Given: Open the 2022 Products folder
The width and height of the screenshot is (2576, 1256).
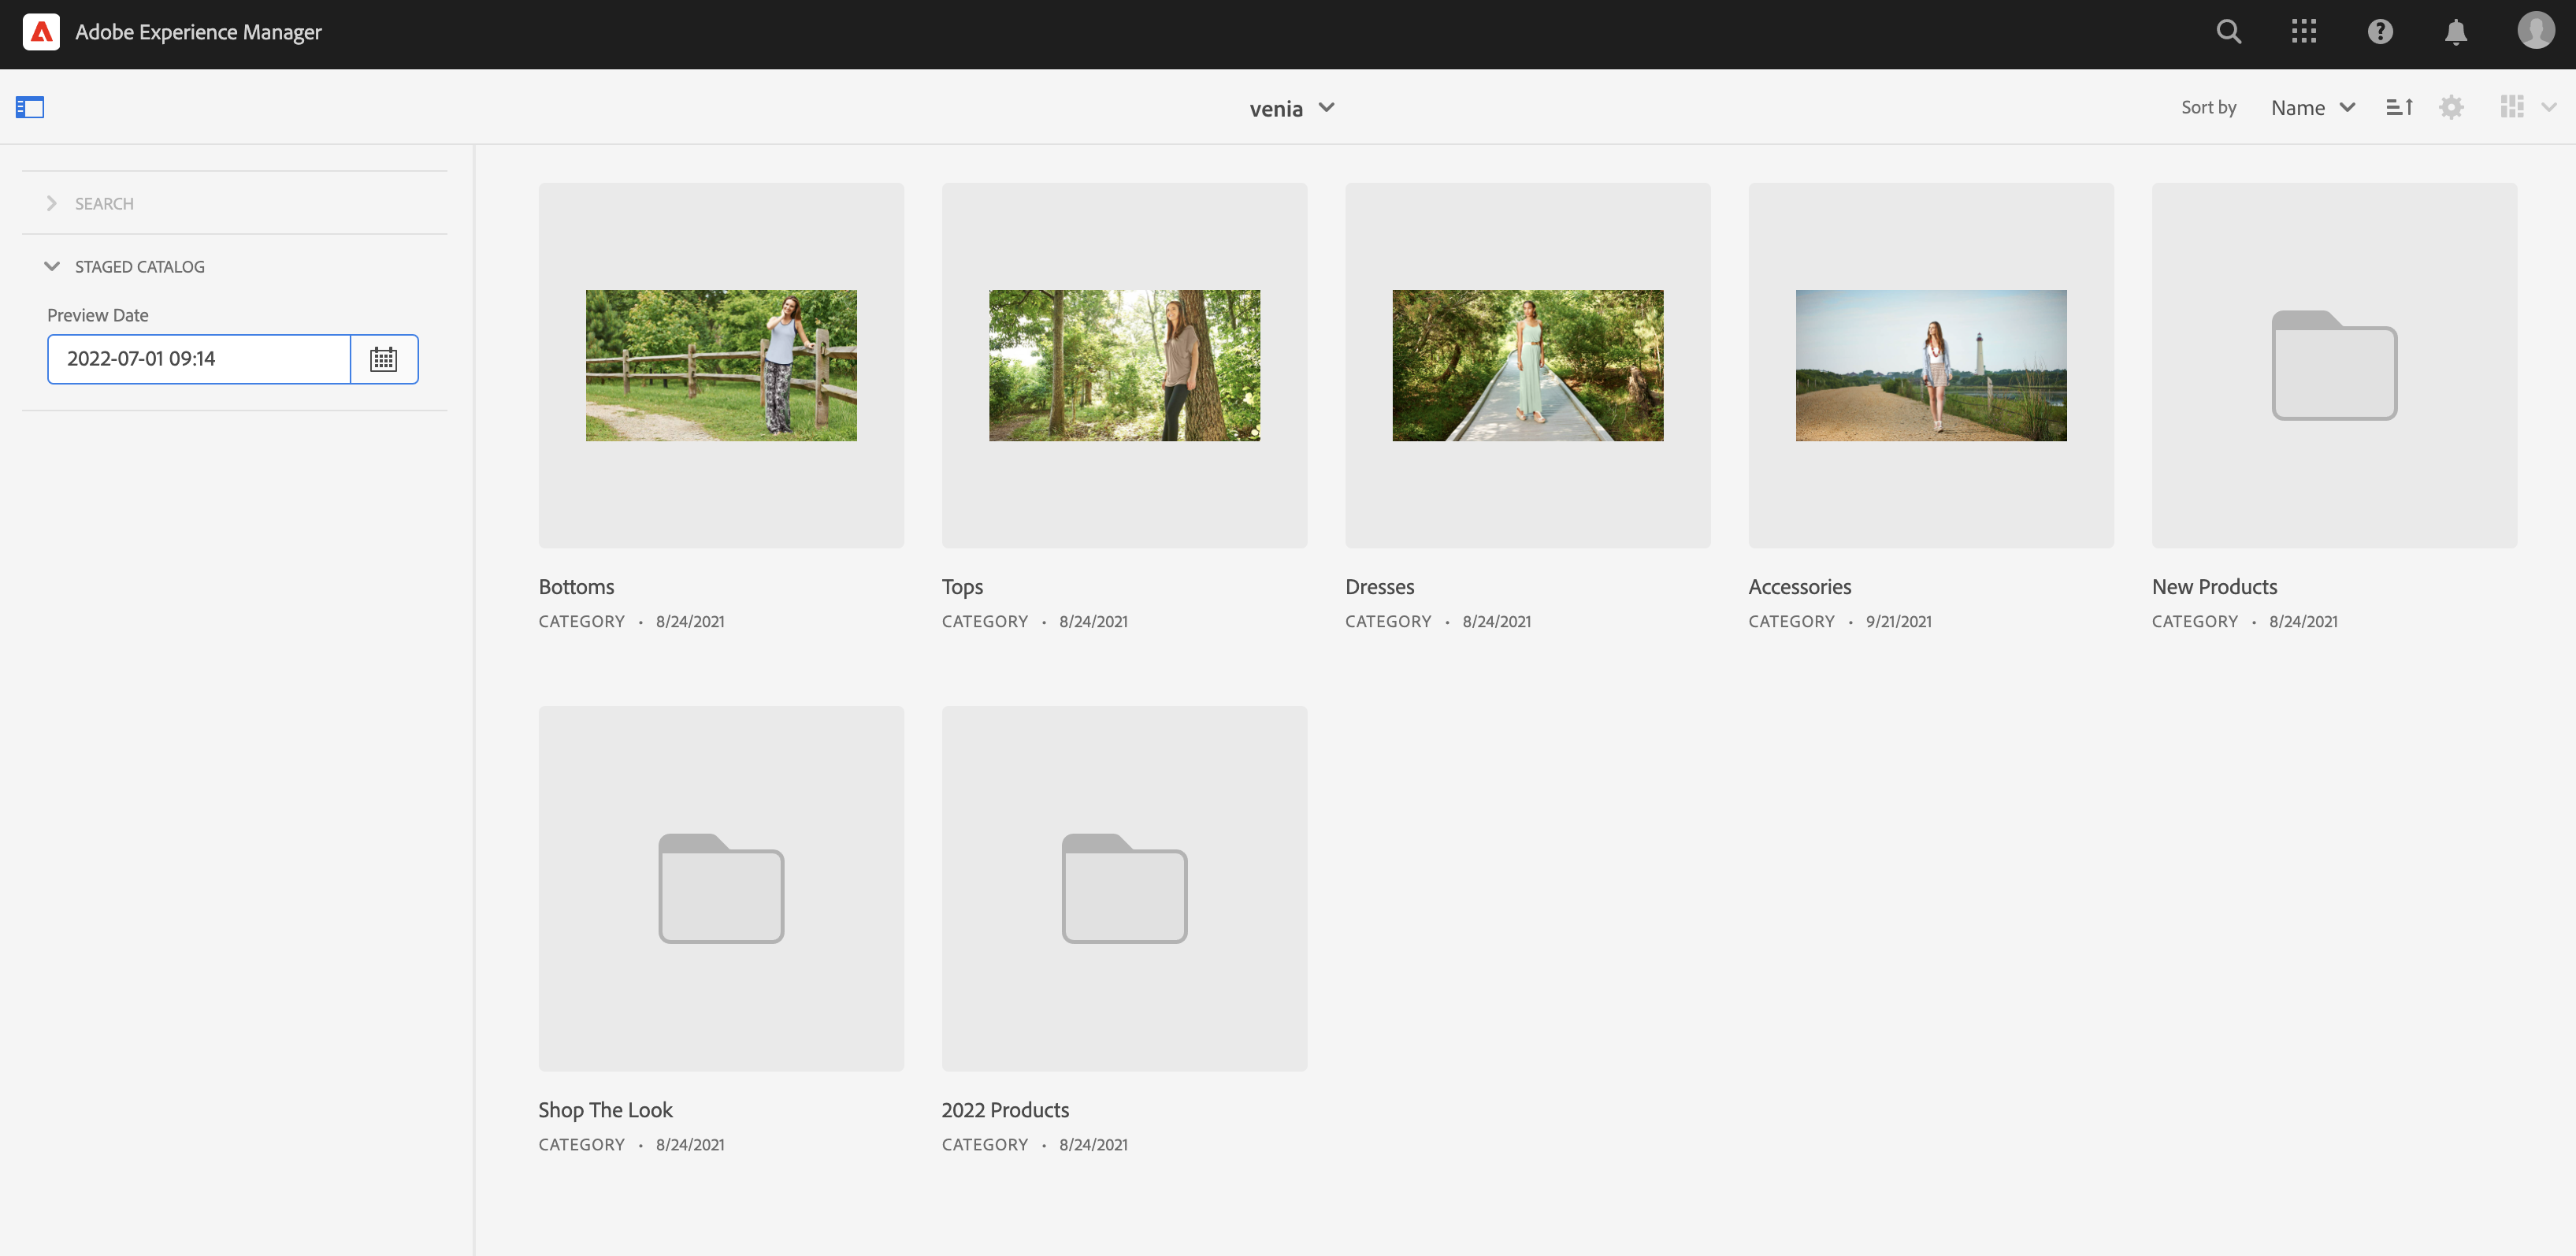Looking at the screenshot, I should click(1124, 889).
